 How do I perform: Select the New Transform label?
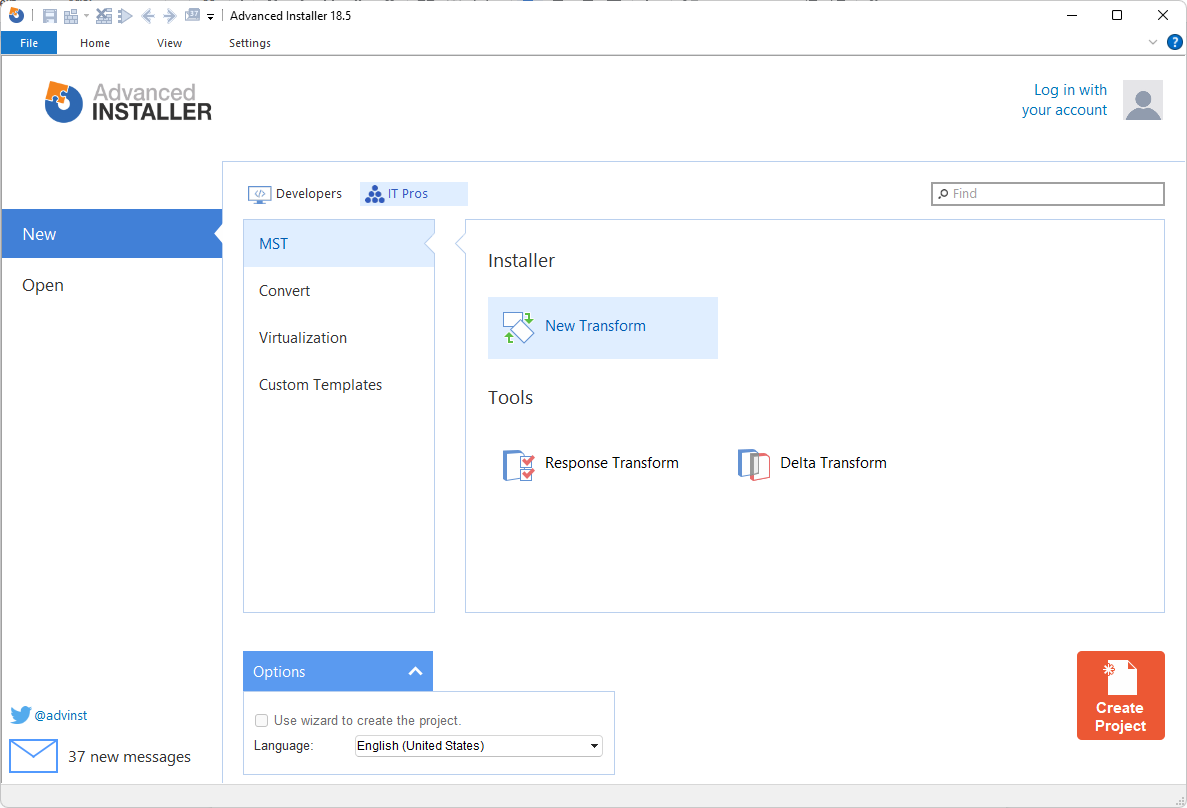pos(596,326)
